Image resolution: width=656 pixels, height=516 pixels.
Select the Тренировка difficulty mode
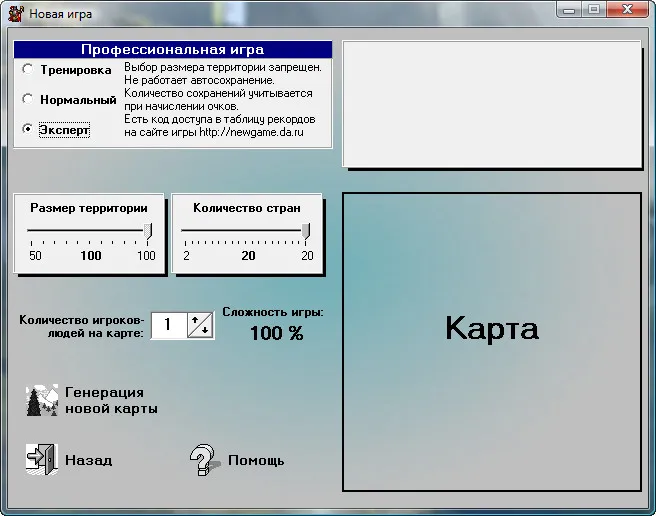pos(28,69)
